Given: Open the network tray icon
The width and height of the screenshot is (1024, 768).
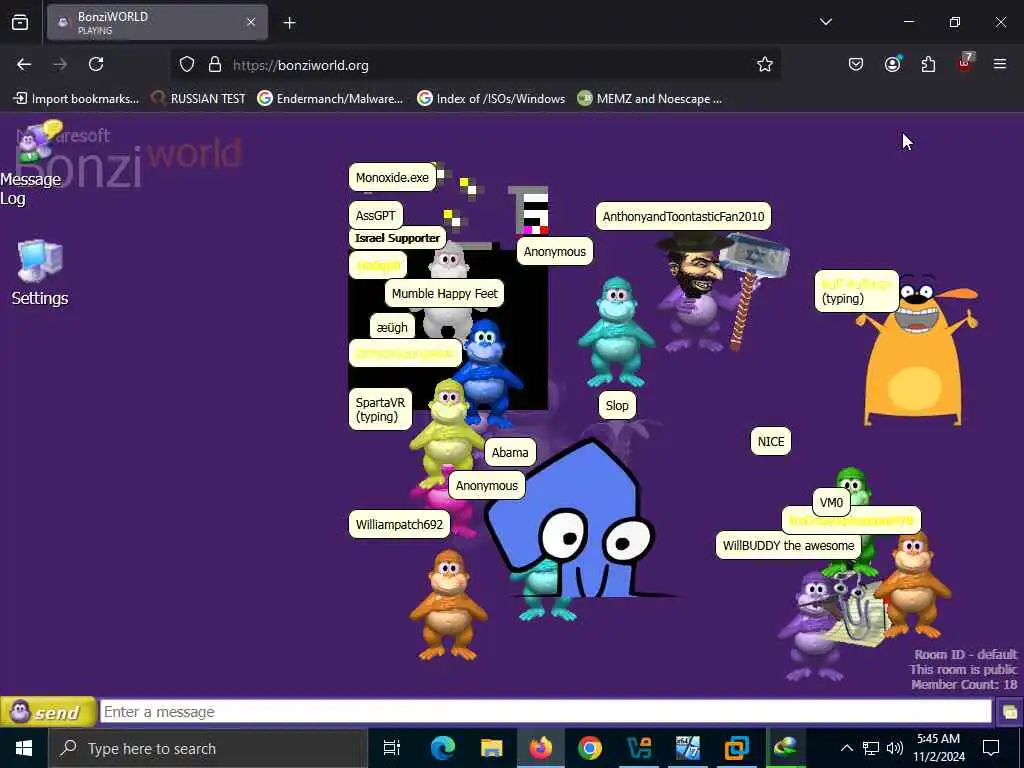Looking at the screenshot, I should point(871,748).
